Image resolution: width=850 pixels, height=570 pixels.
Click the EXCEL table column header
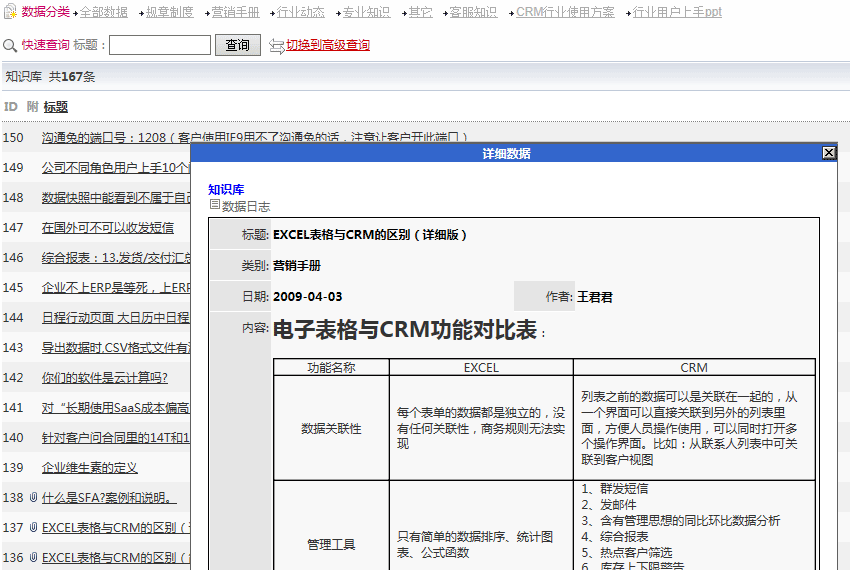click(x=481, y=368)
